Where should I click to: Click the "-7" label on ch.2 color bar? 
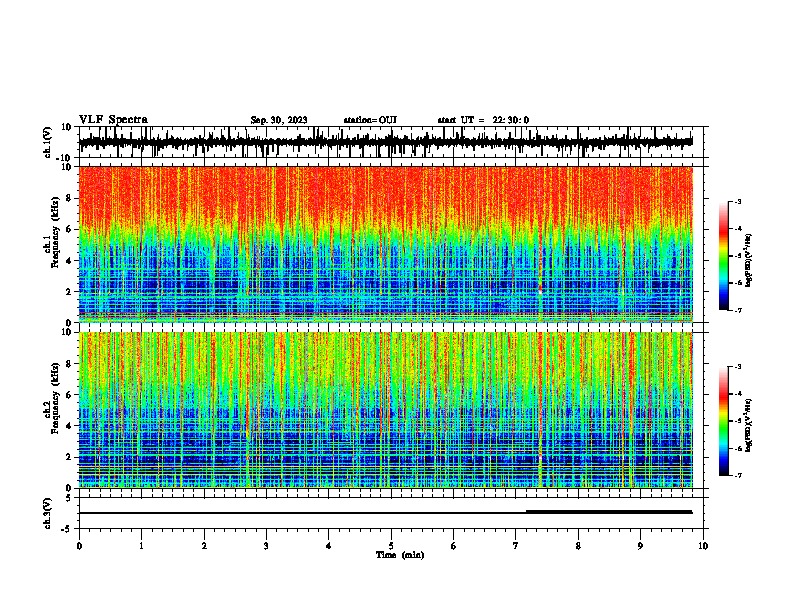tap(738, 476)
